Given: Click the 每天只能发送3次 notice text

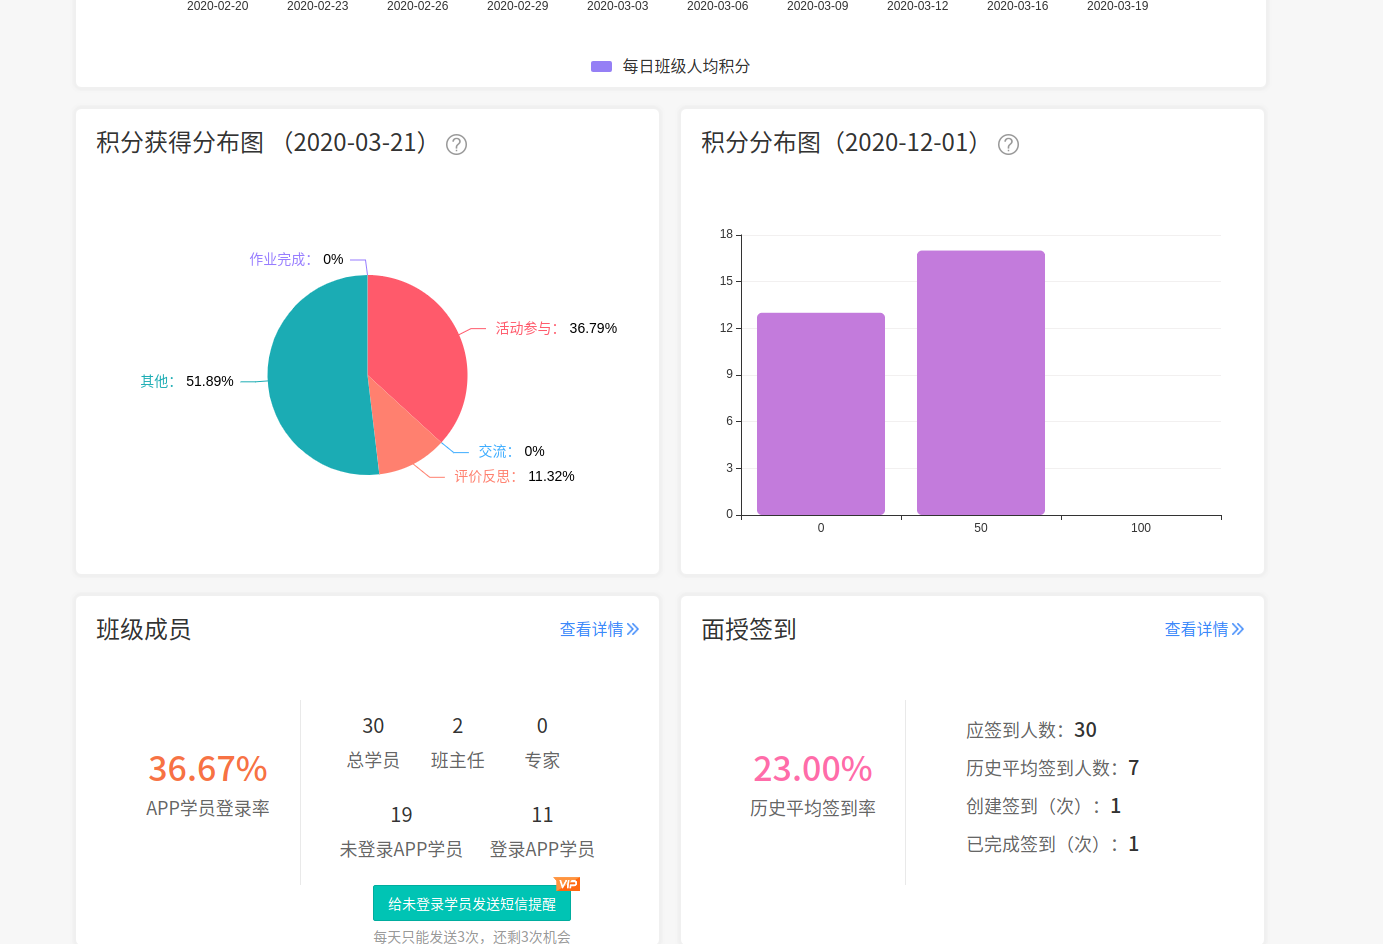Looking at the screenshot, I should click(472, 936).
